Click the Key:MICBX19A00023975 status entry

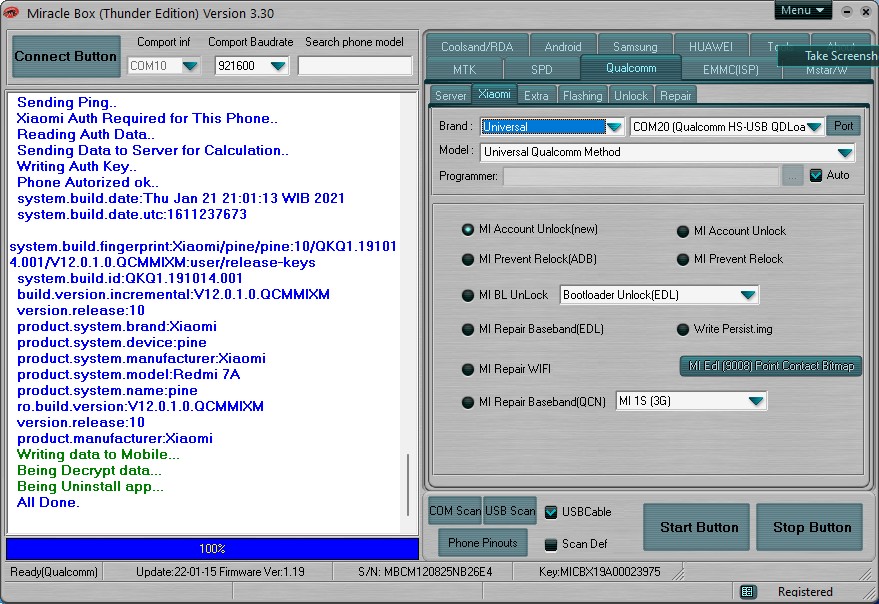599,572
